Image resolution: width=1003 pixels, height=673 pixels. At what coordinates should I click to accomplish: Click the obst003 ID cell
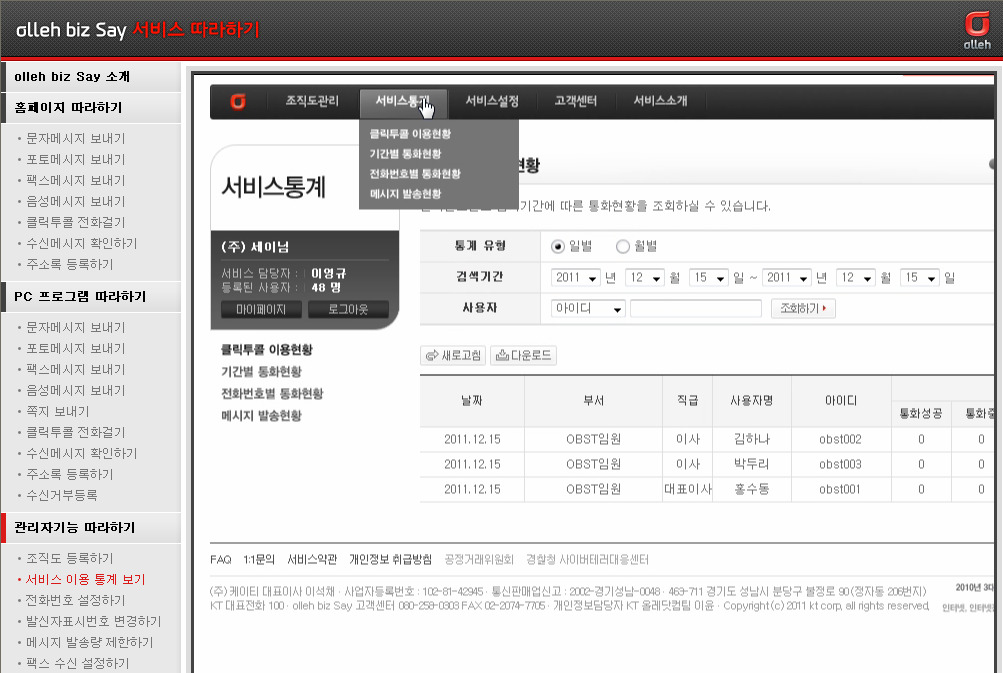841,464
